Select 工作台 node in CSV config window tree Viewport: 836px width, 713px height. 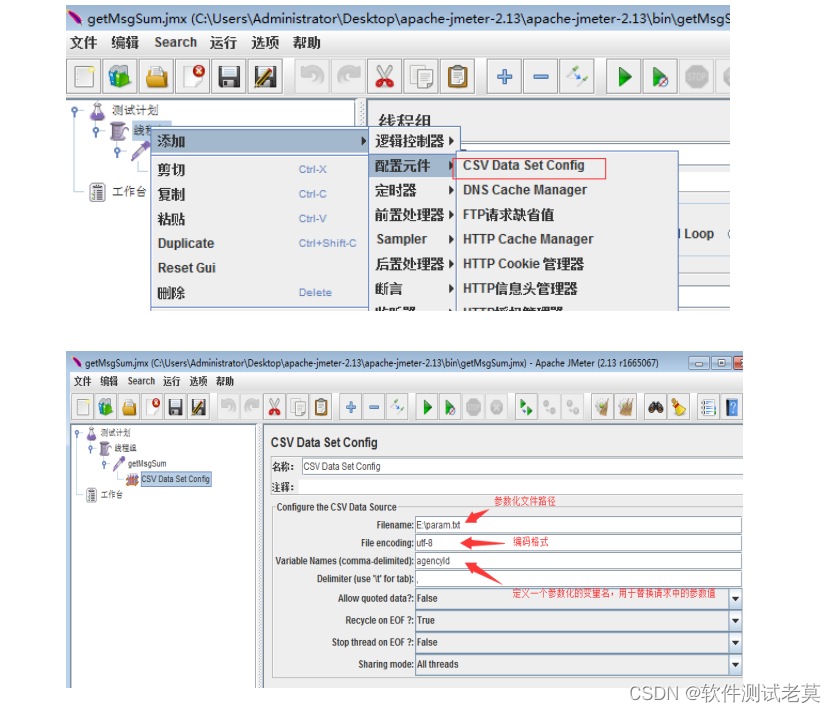pos(112,495)
